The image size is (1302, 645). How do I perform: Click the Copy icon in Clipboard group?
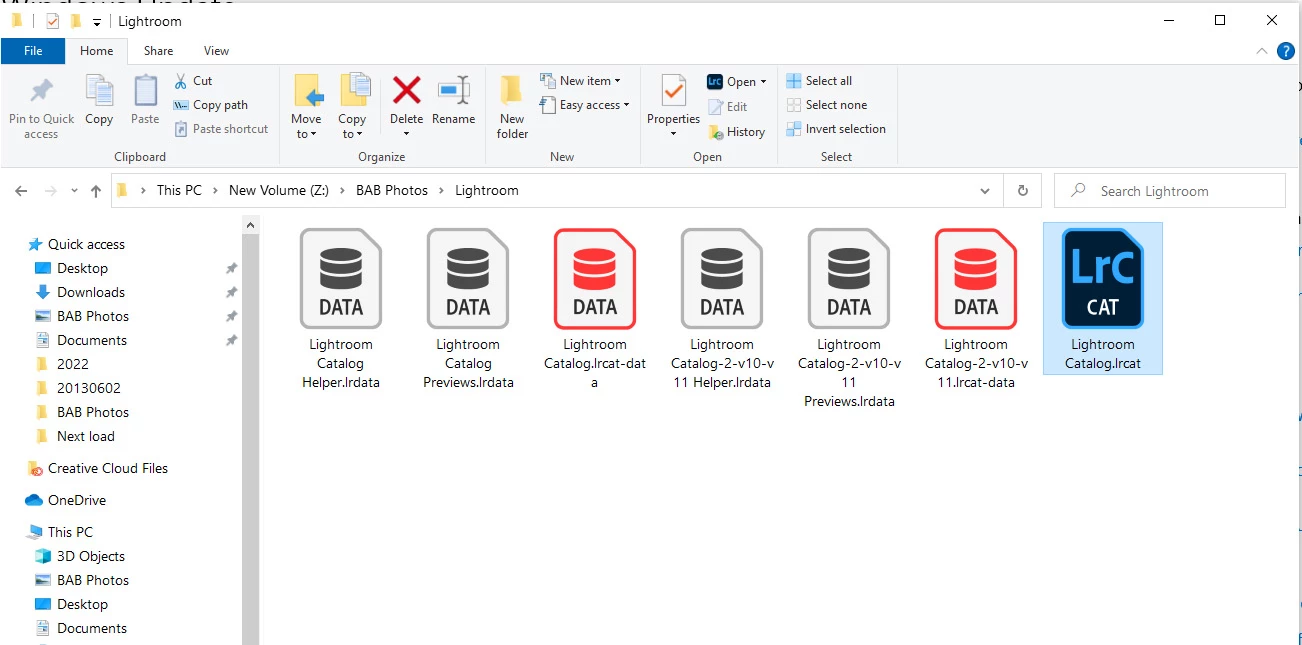click(x=99, y=91)
